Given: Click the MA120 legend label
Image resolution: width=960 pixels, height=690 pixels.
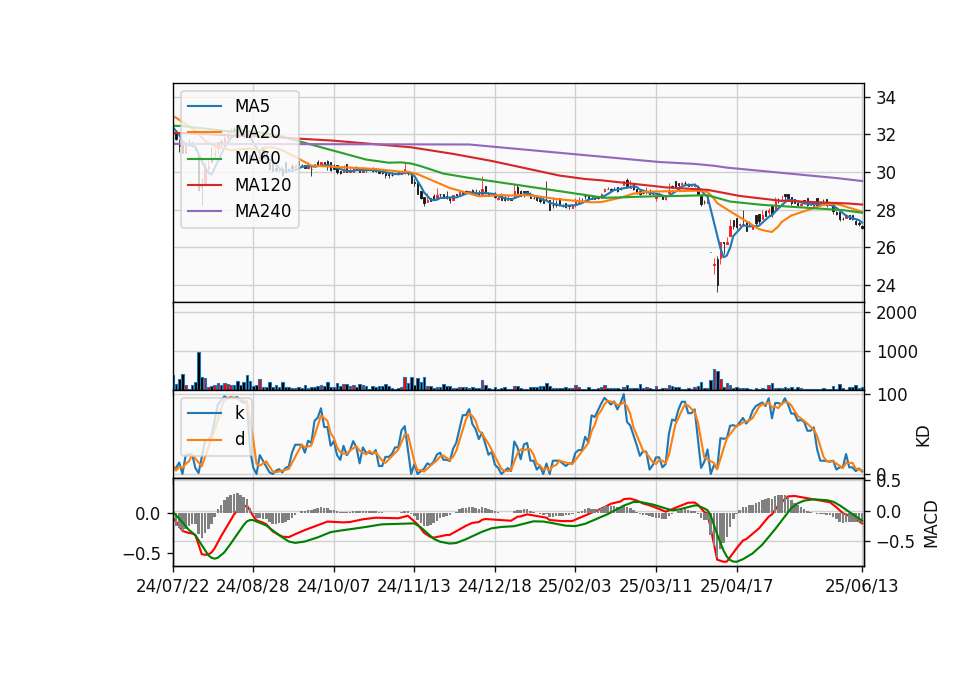Looking at the screenshot, I should point(263,185).
